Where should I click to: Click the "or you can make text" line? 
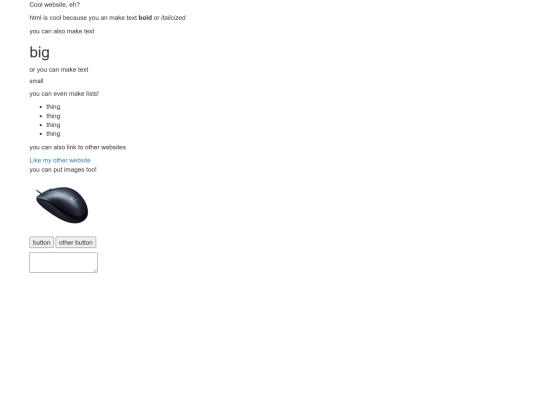[59, 70]
